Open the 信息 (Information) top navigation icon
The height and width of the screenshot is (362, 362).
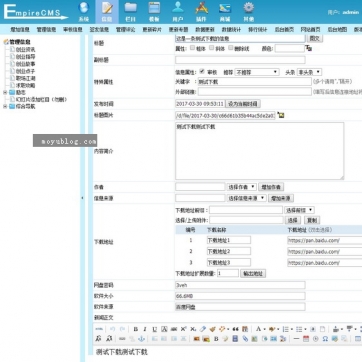(x=107, y=11)
